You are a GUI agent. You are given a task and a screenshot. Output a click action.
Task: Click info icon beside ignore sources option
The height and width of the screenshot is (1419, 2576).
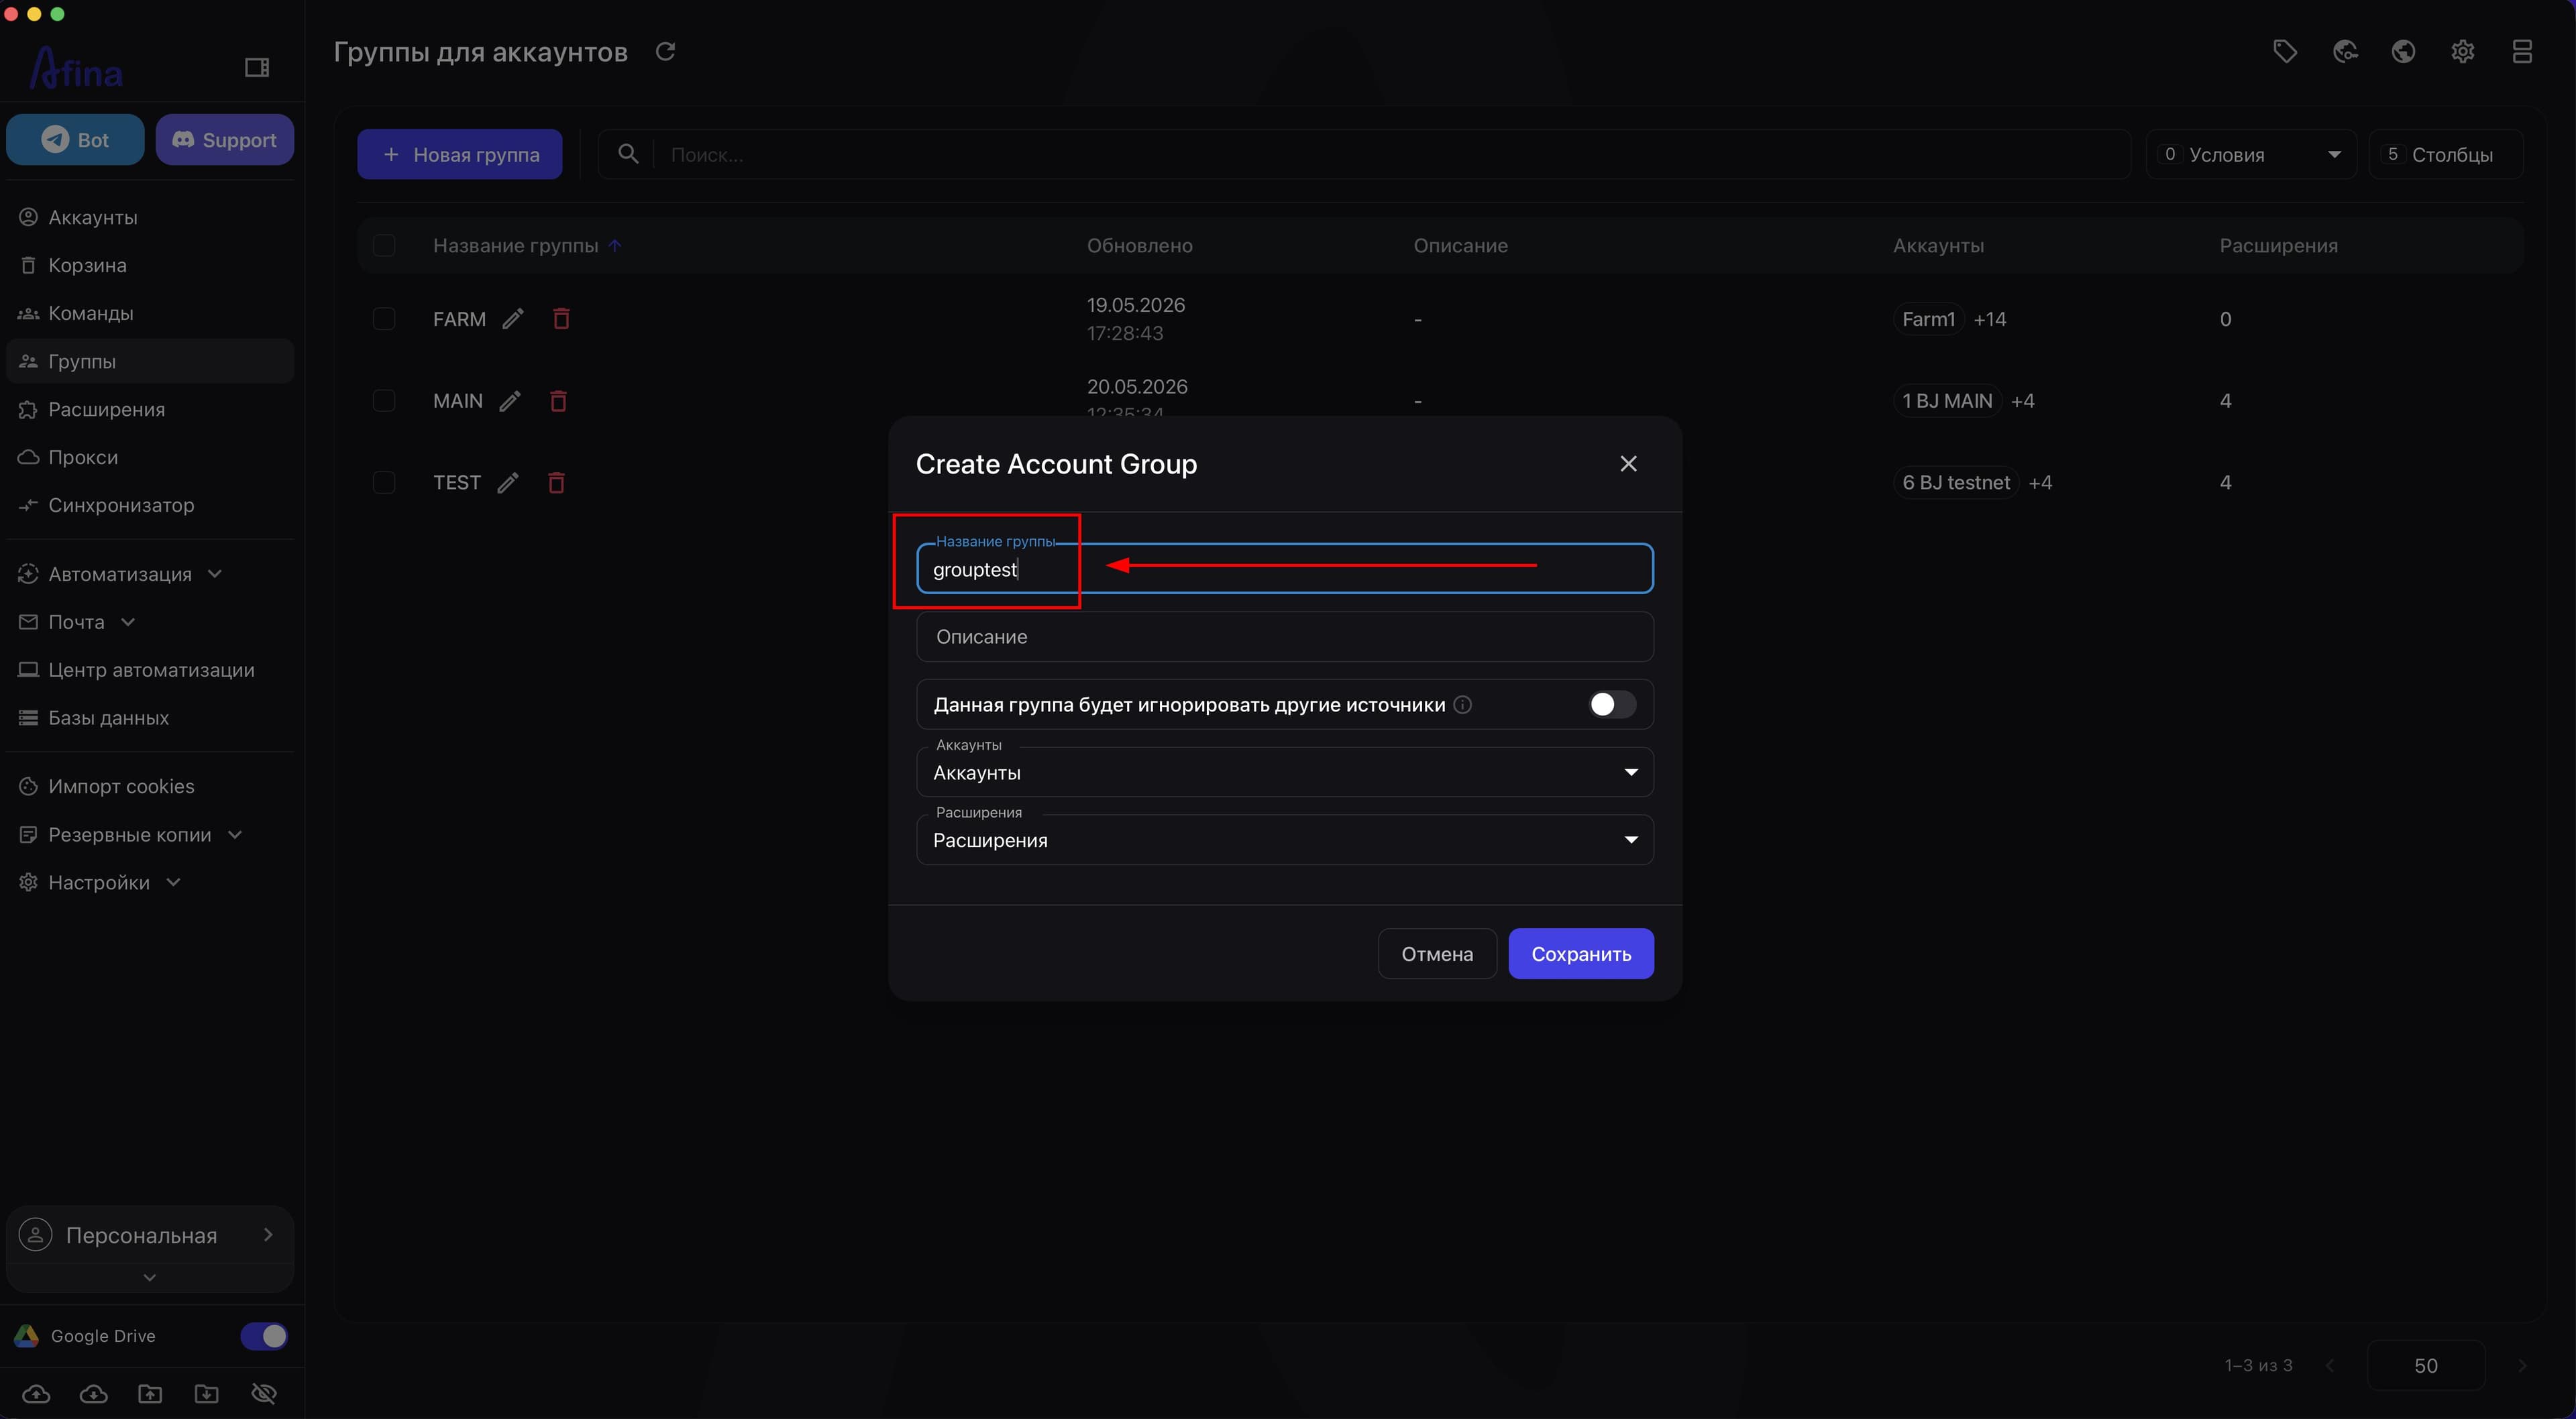[1462, 705]
